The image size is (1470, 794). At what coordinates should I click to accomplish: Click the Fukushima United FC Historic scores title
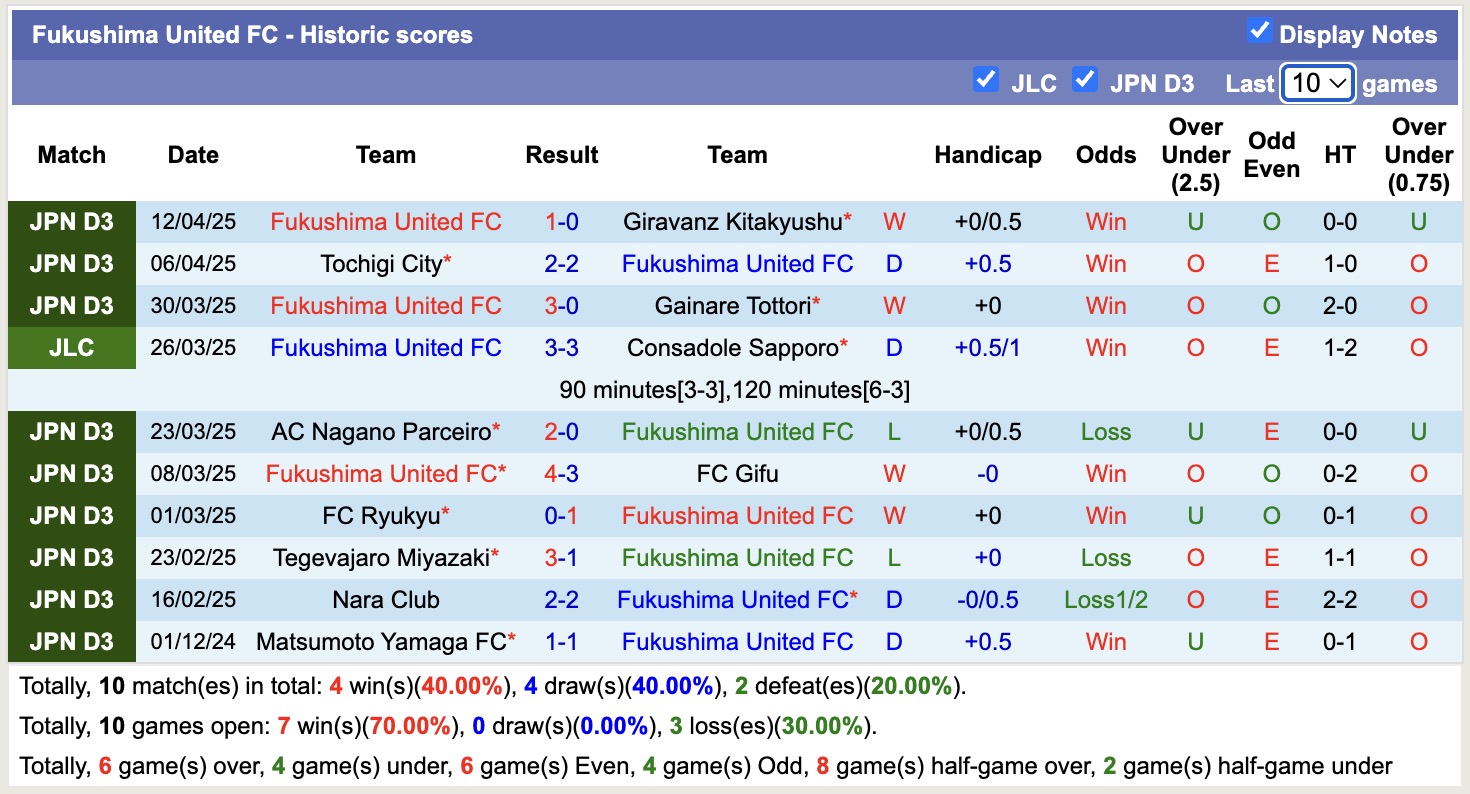tap(252, 34)
